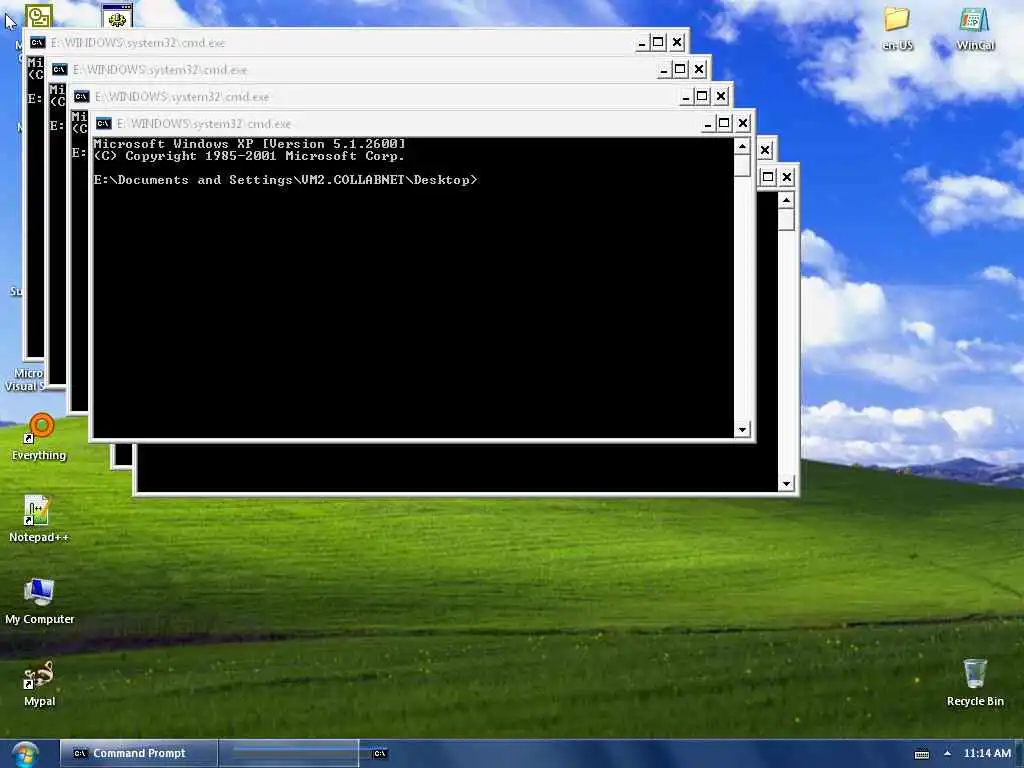Image resolution: width=1024 pixels, height=768 pixels.
Task: Minimize the frontmost cmd.exe window
Action: [x=707, y=123]
